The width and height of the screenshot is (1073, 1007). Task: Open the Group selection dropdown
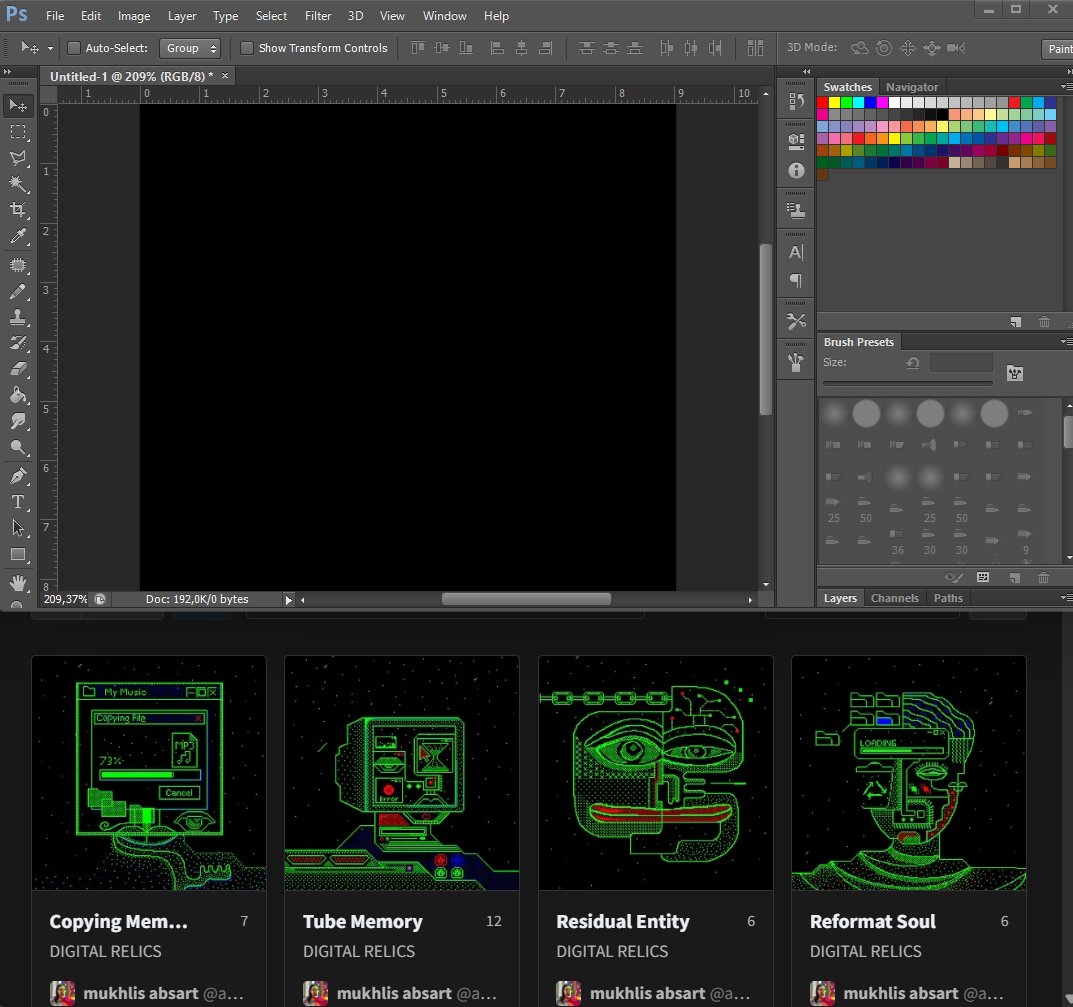click(190, 47)
